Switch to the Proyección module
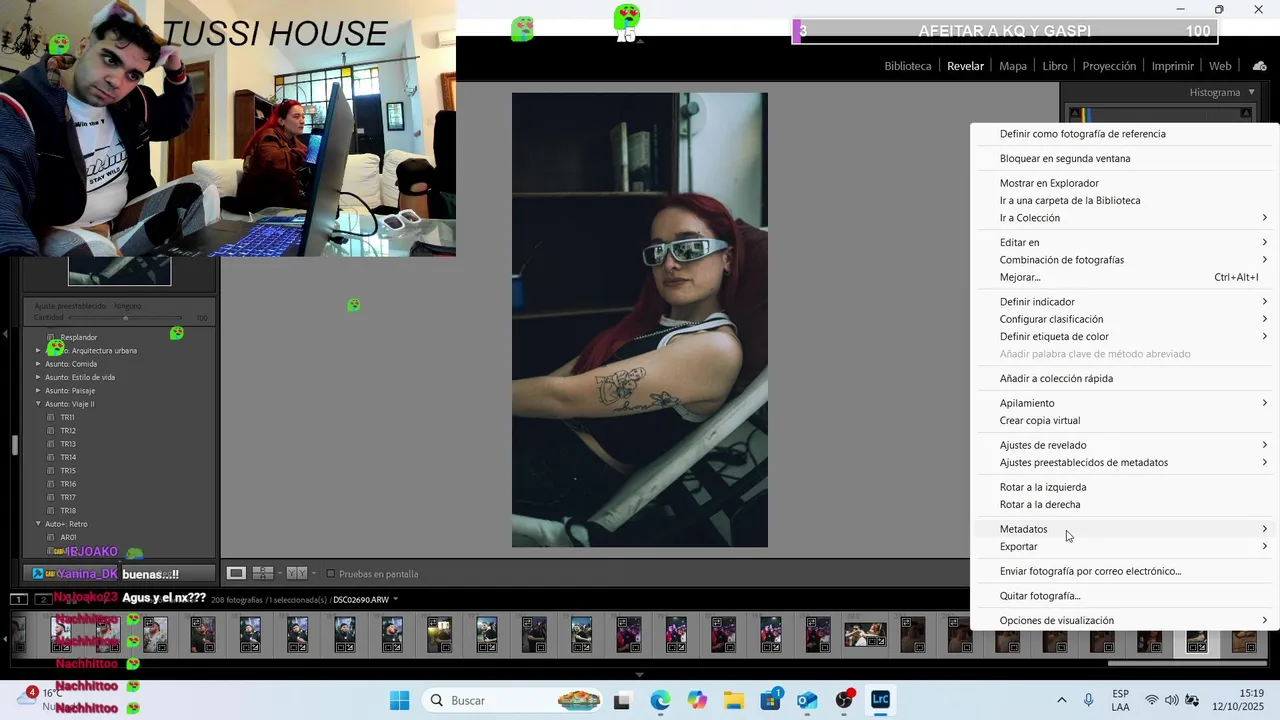This screenshot has width=1280, height=720. point(1109,66)
